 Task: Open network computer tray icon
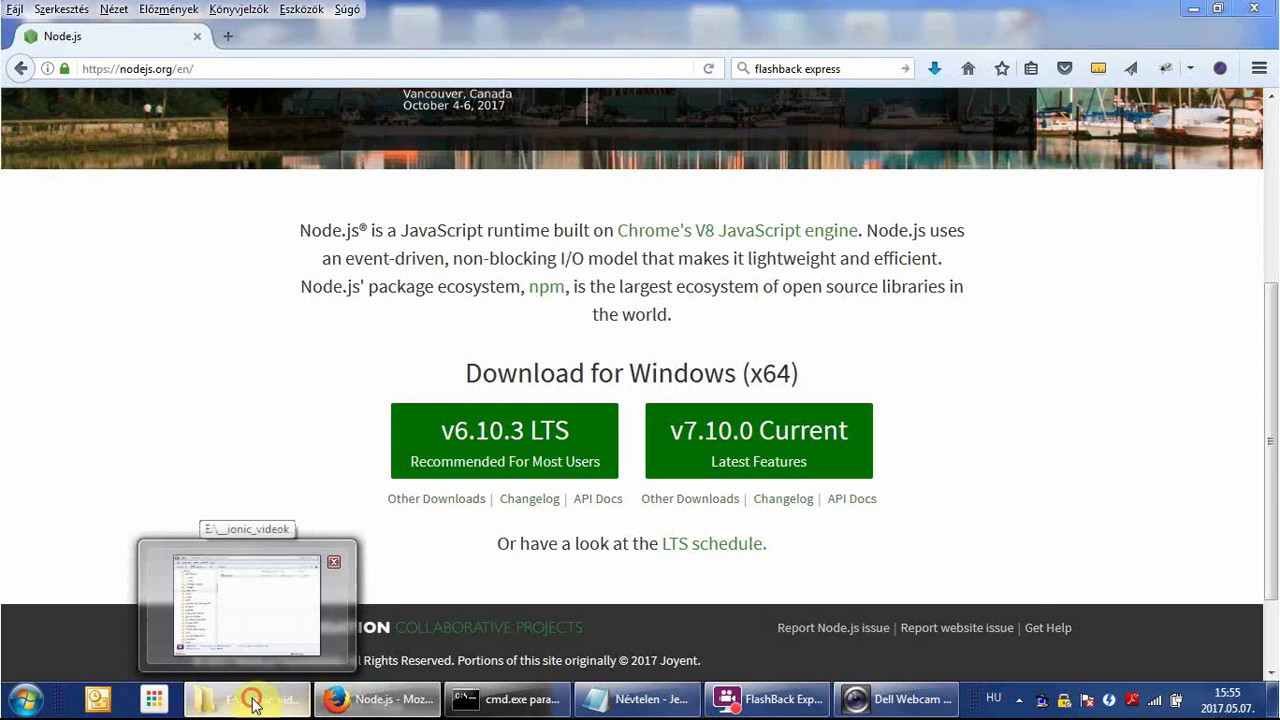pyautogui.click(x=1042, y=700)
